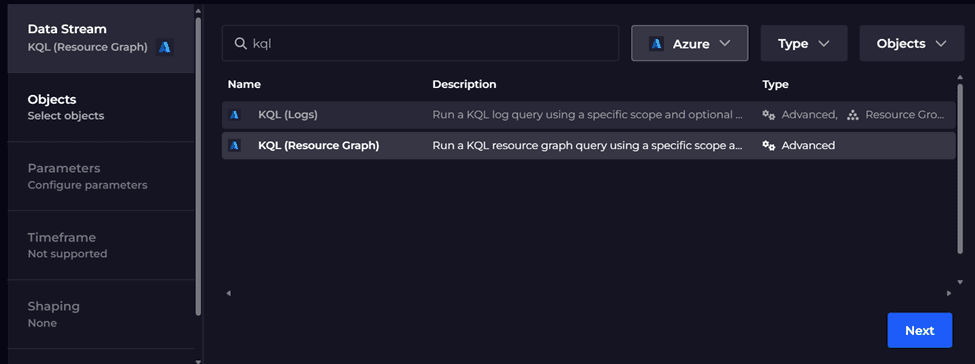This screenshot has height=364, width=975.
Task: Click the Azure logo in the Azure filter
Action: [x=656, y=44]
